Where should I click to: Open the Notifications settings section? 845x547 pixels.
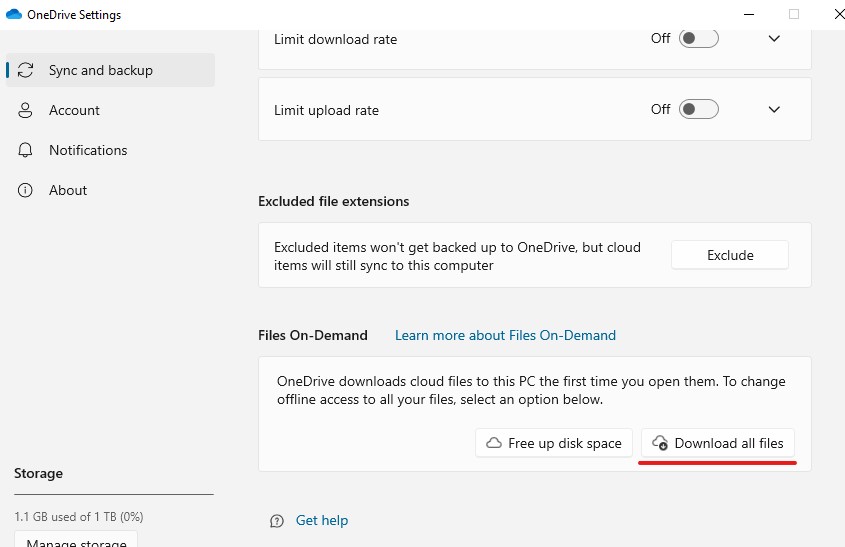pos(110,150)
